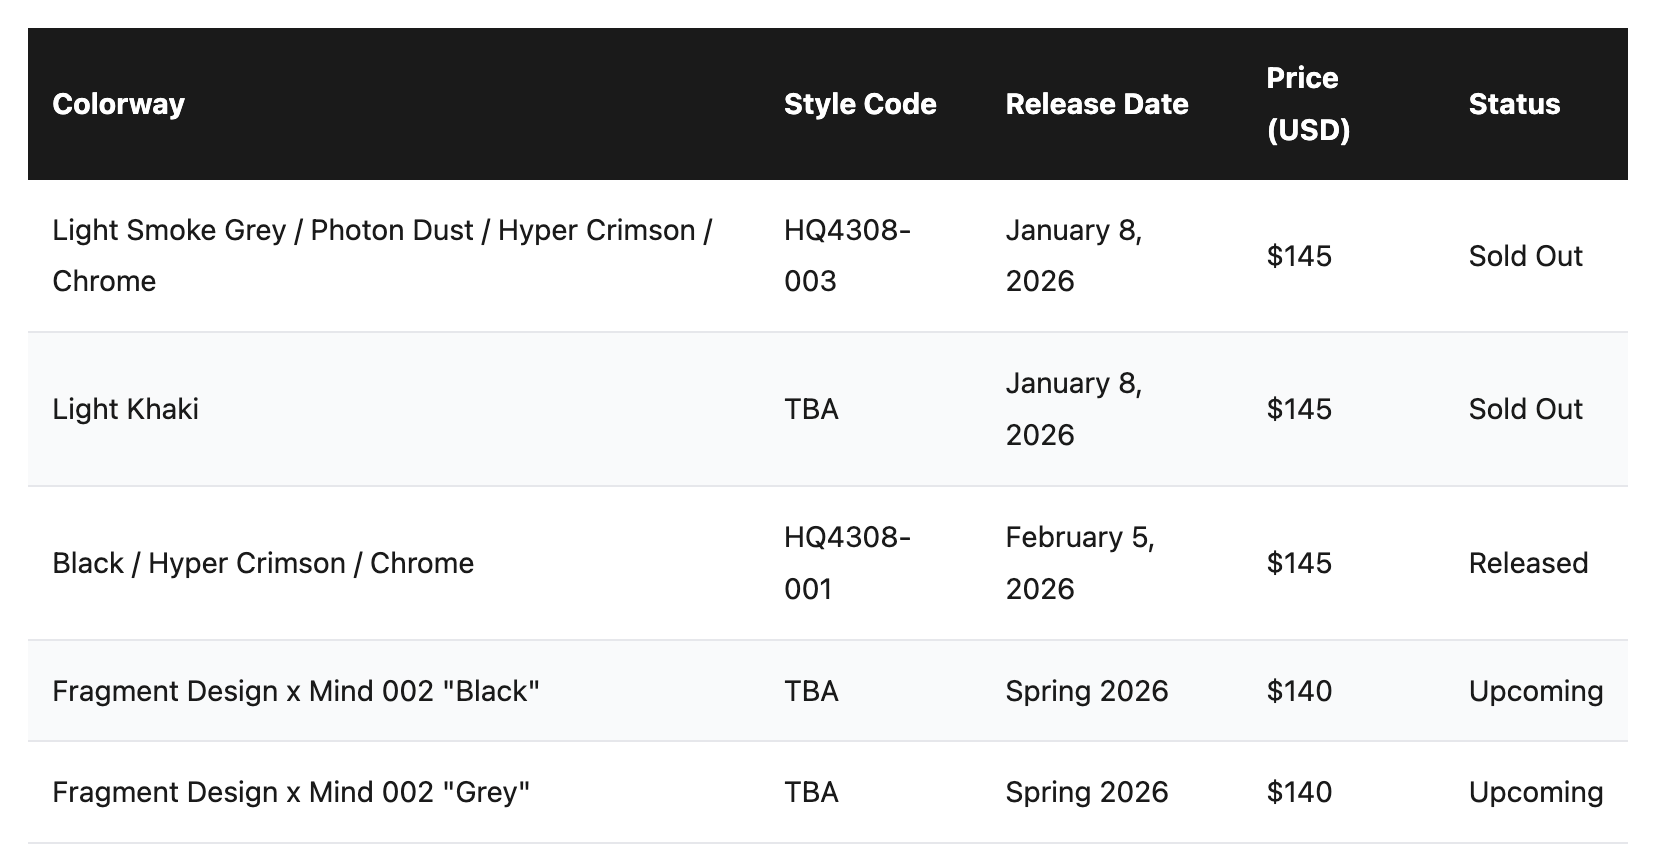Select the Black / Hyper Crimson / Chrome cell
This screenshot has width=1658, height=868.
click(x=263, y=563)
